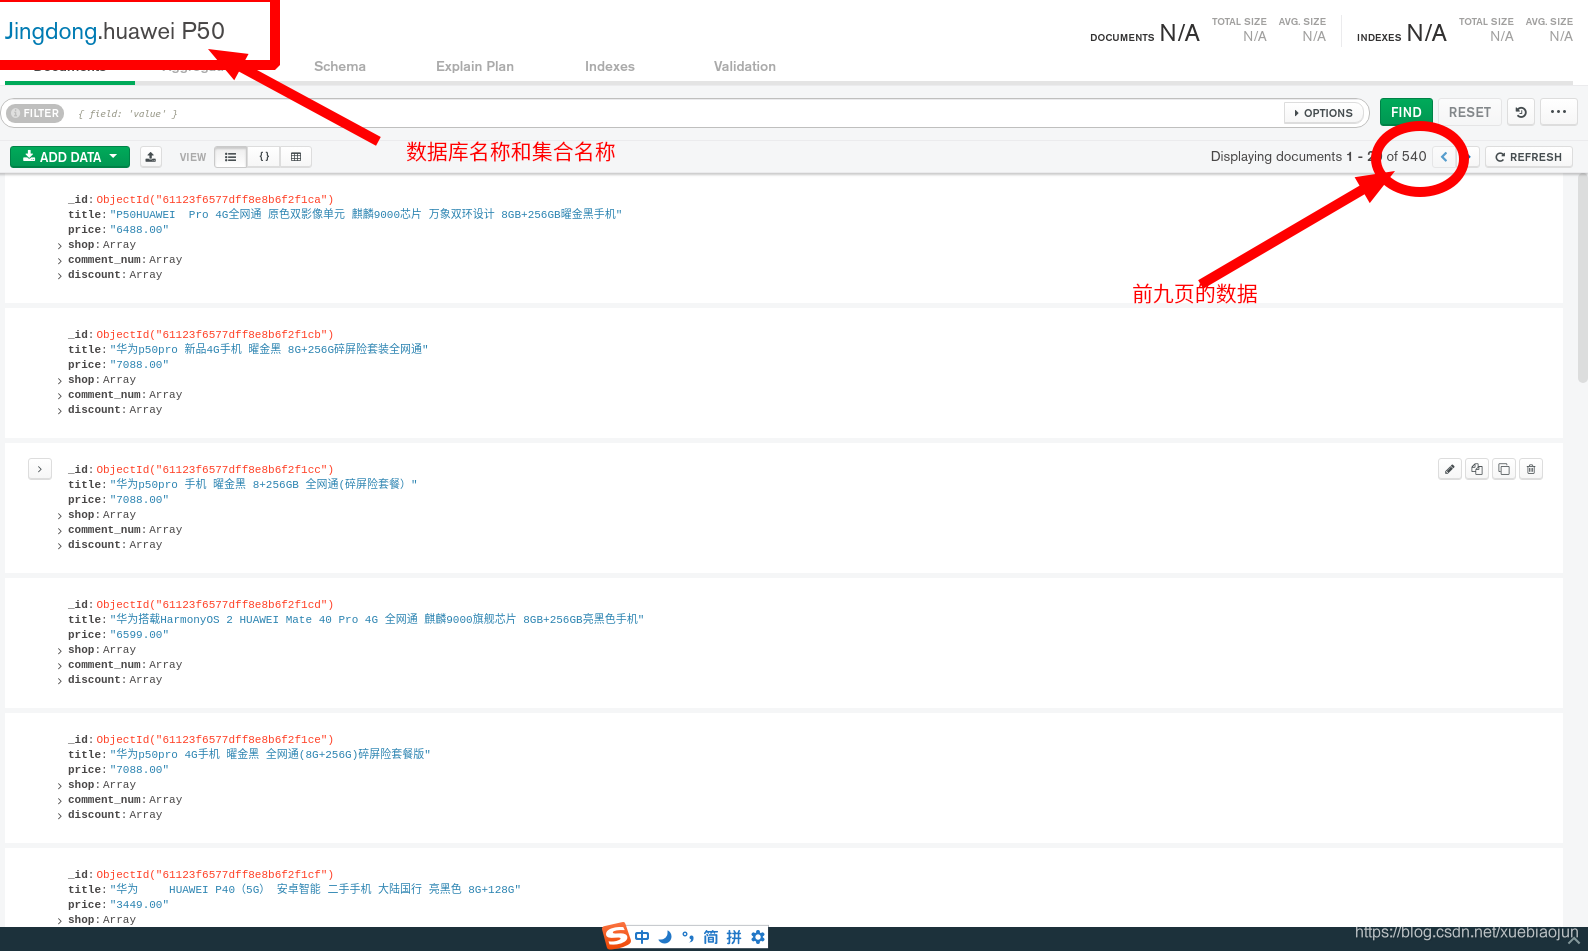Click the FIND button
The width and height of the screenshot is (1588, 951).
[1406, 112]
